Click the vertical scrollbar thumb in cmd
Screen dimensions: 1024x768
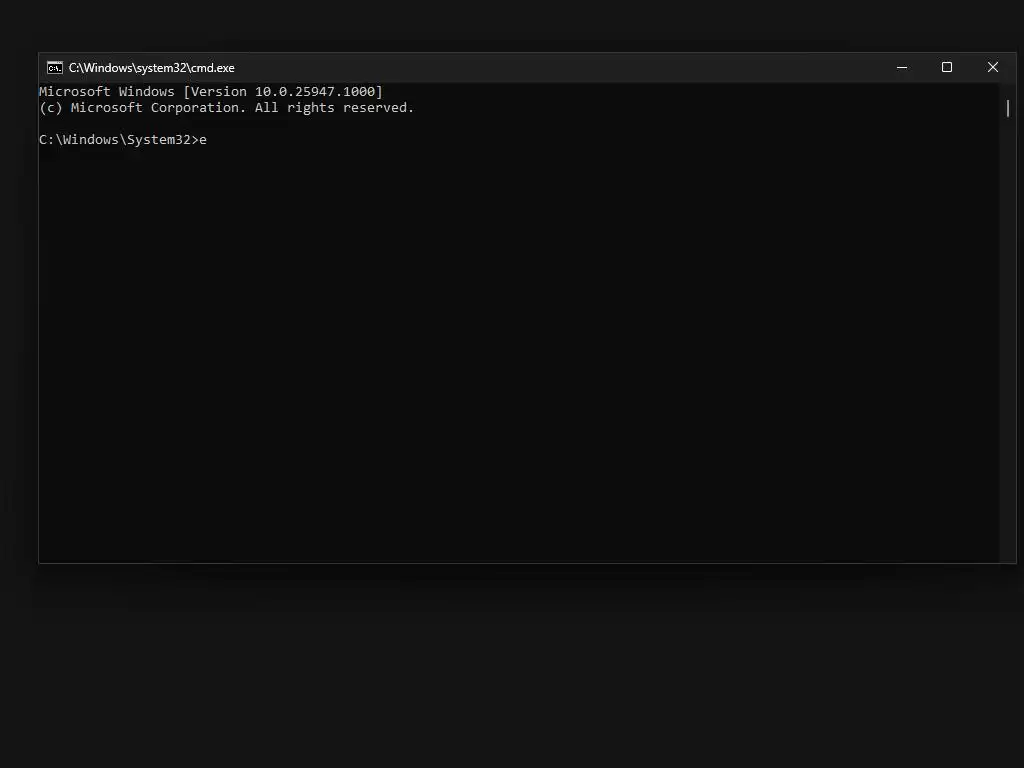click(x=1008, y=108)
